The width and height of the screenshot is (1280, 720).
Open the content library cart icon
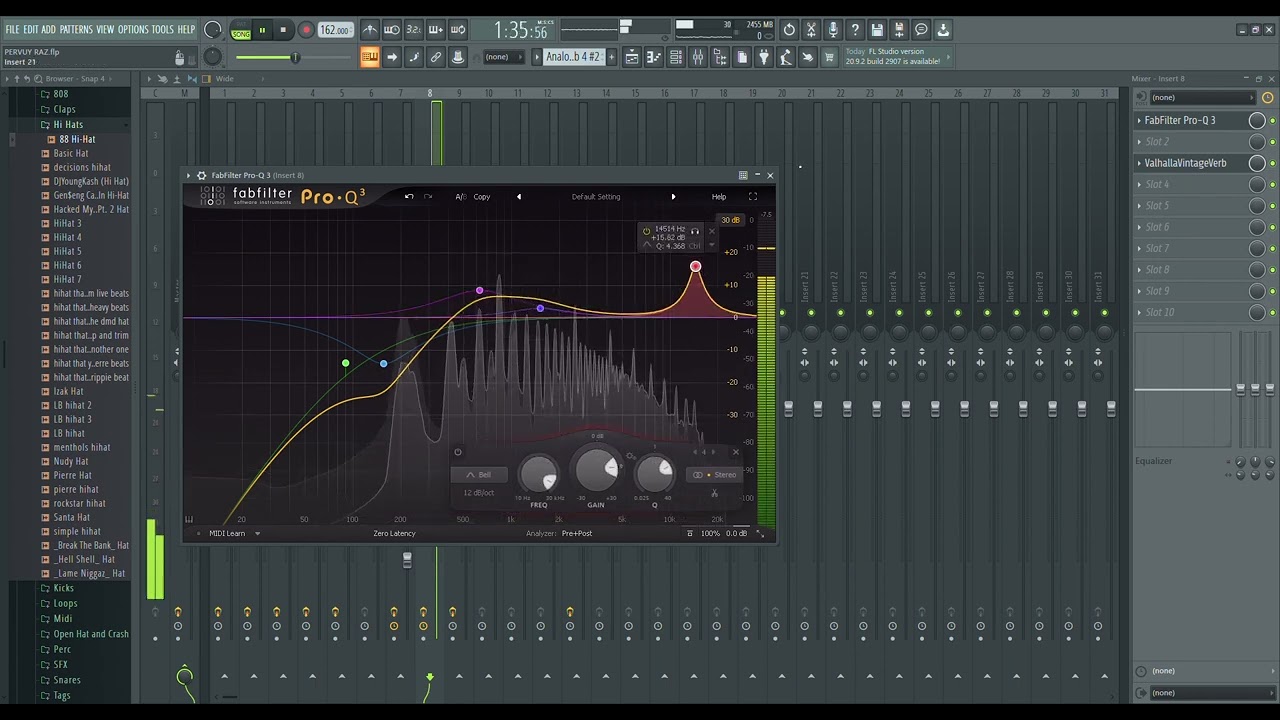(829, 57)
